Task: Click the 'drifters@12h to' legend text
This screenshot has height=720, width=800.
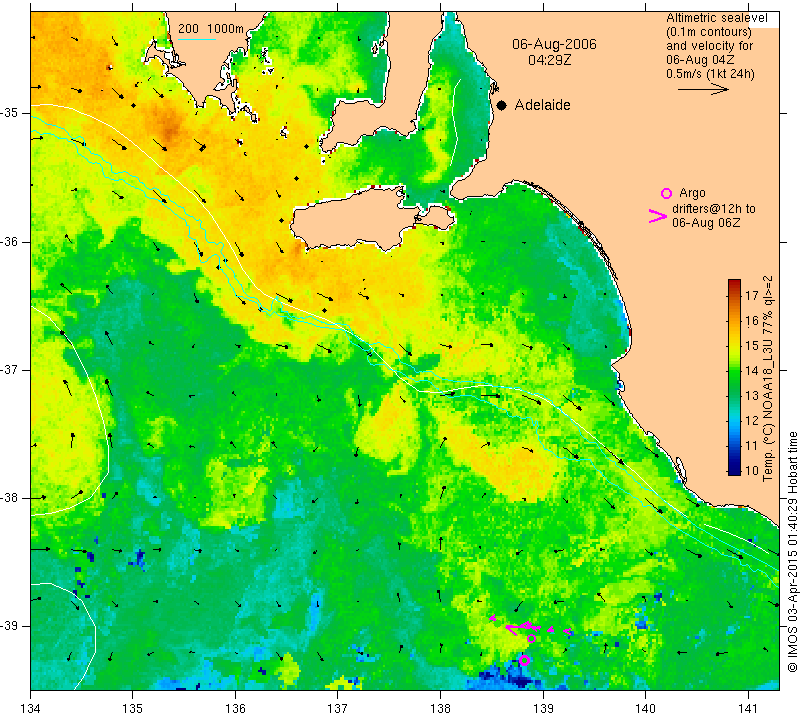Action: (713, 209)
